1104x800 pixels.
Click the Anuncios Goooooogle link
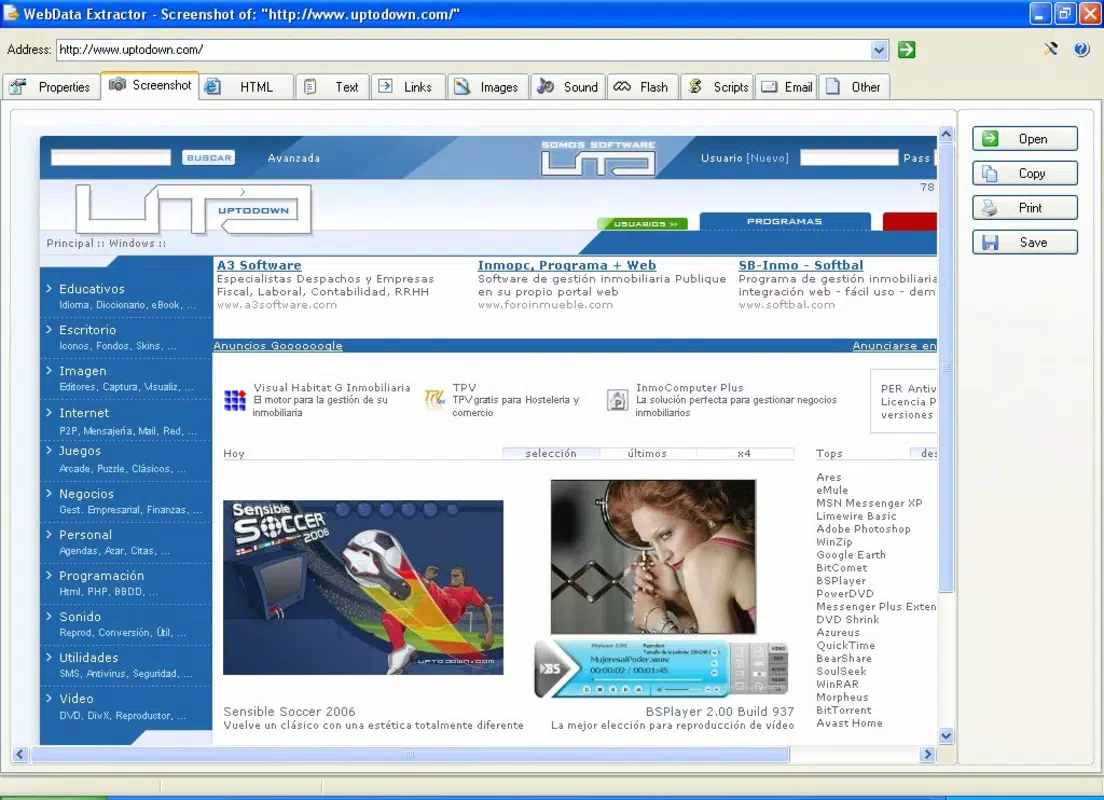(278, 346)
